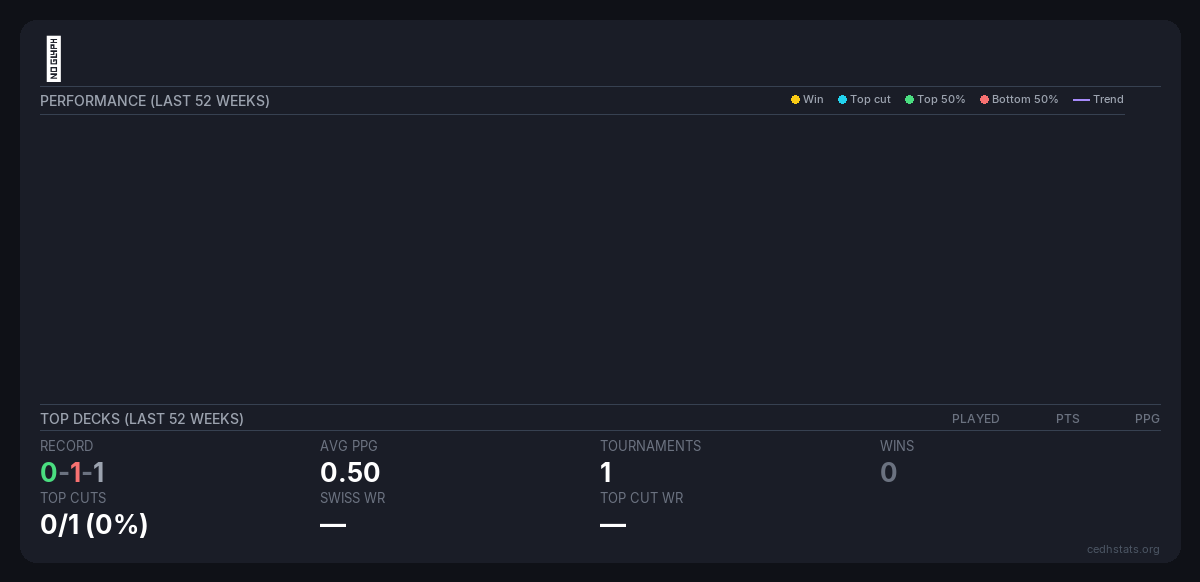Viewport: 1200px width, 582px height.
Task: Select the Performance (Last 52 Weeks) heading
Action: [x=155, y=101]
